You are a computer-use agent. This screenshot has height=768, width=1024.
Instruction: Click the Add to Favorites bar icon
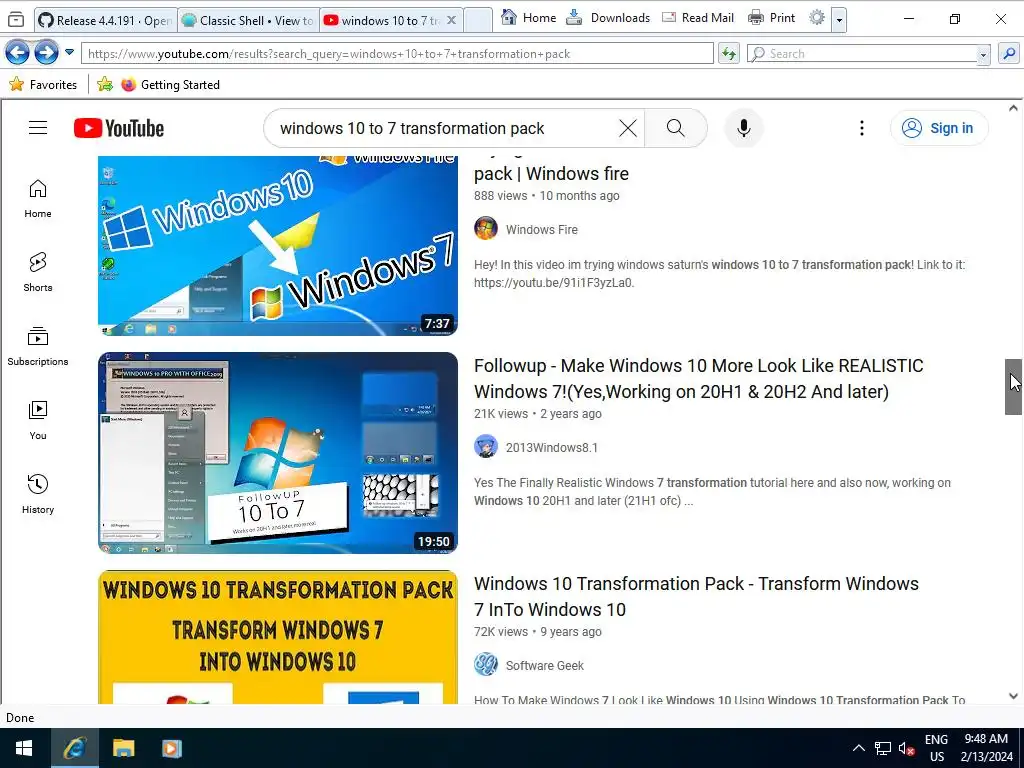pyautogui.click(x=104, y=84)
